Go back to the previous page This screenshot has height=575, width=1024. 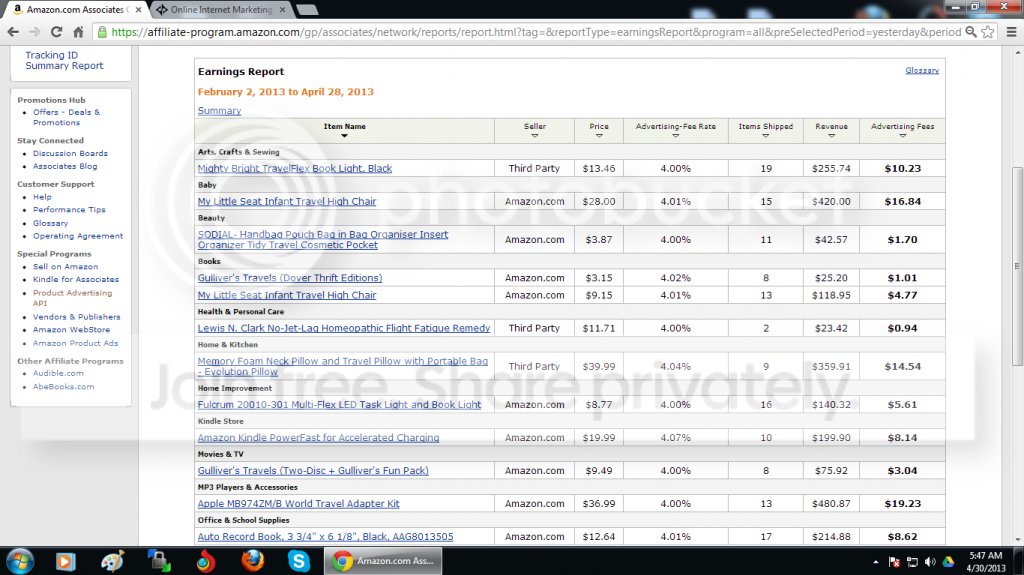click(12, 31)
